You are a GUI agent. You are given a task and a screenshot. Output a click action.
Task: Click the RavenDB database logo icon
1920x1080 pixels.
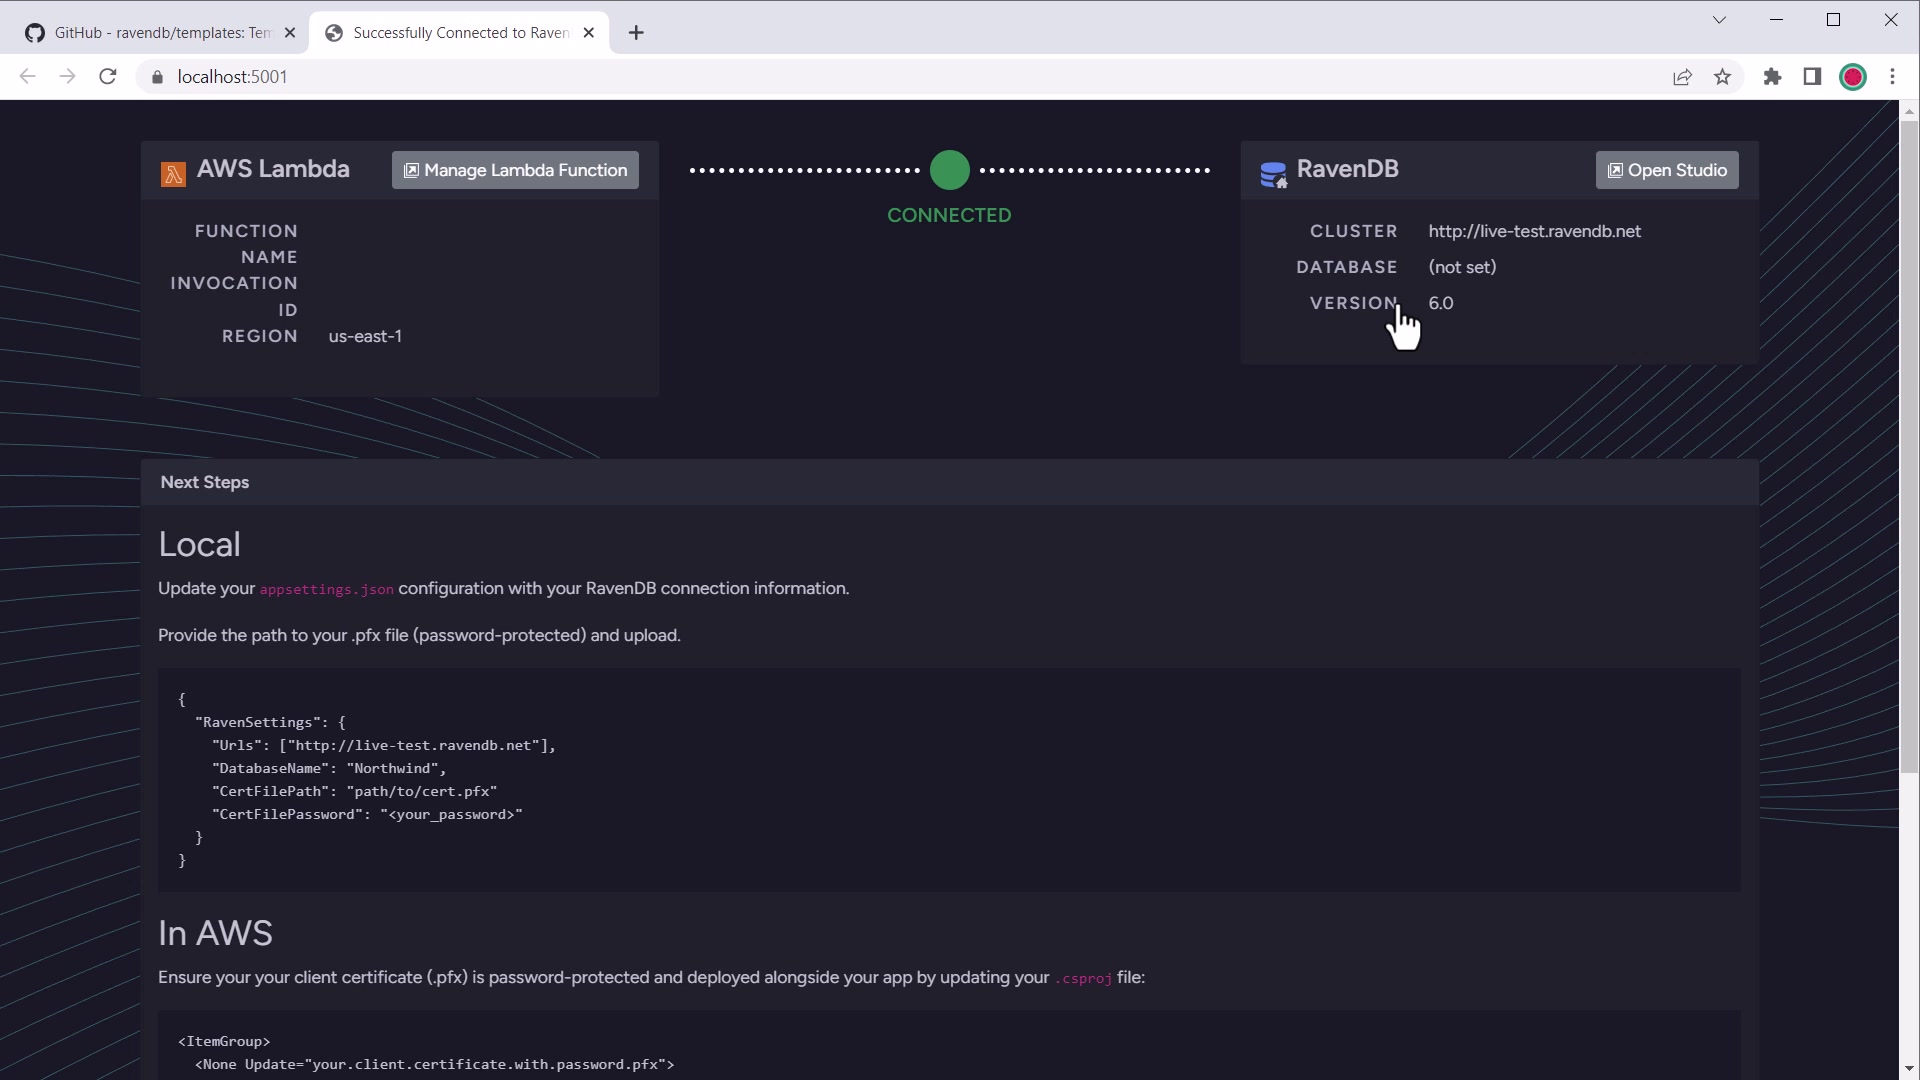[1273, 174]
